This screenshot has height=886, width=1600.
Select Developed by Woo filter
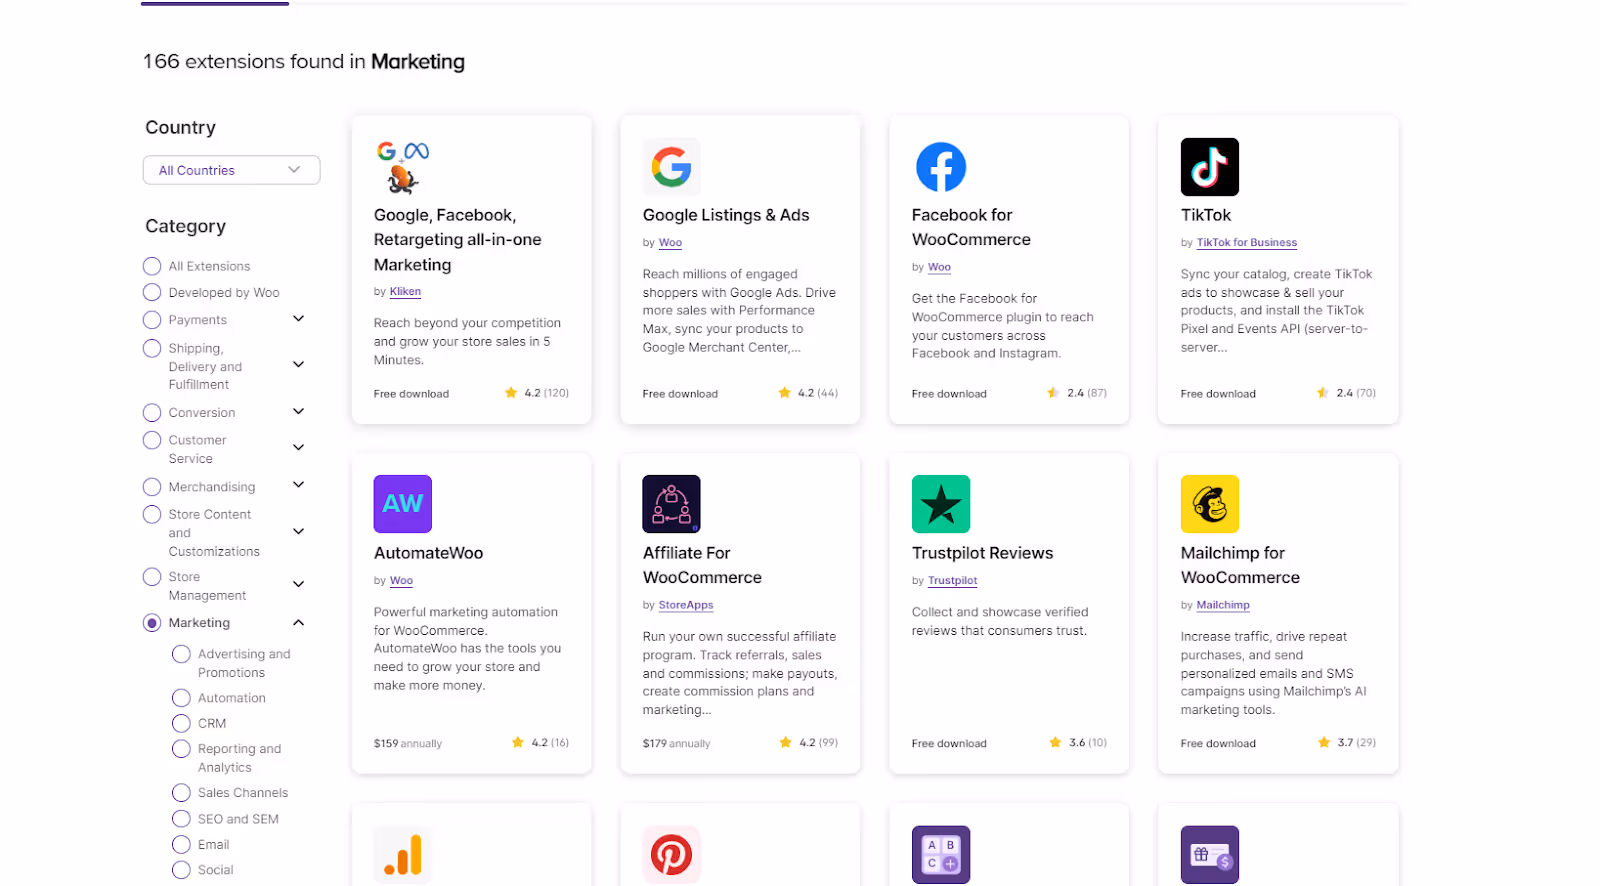point(151,292)
